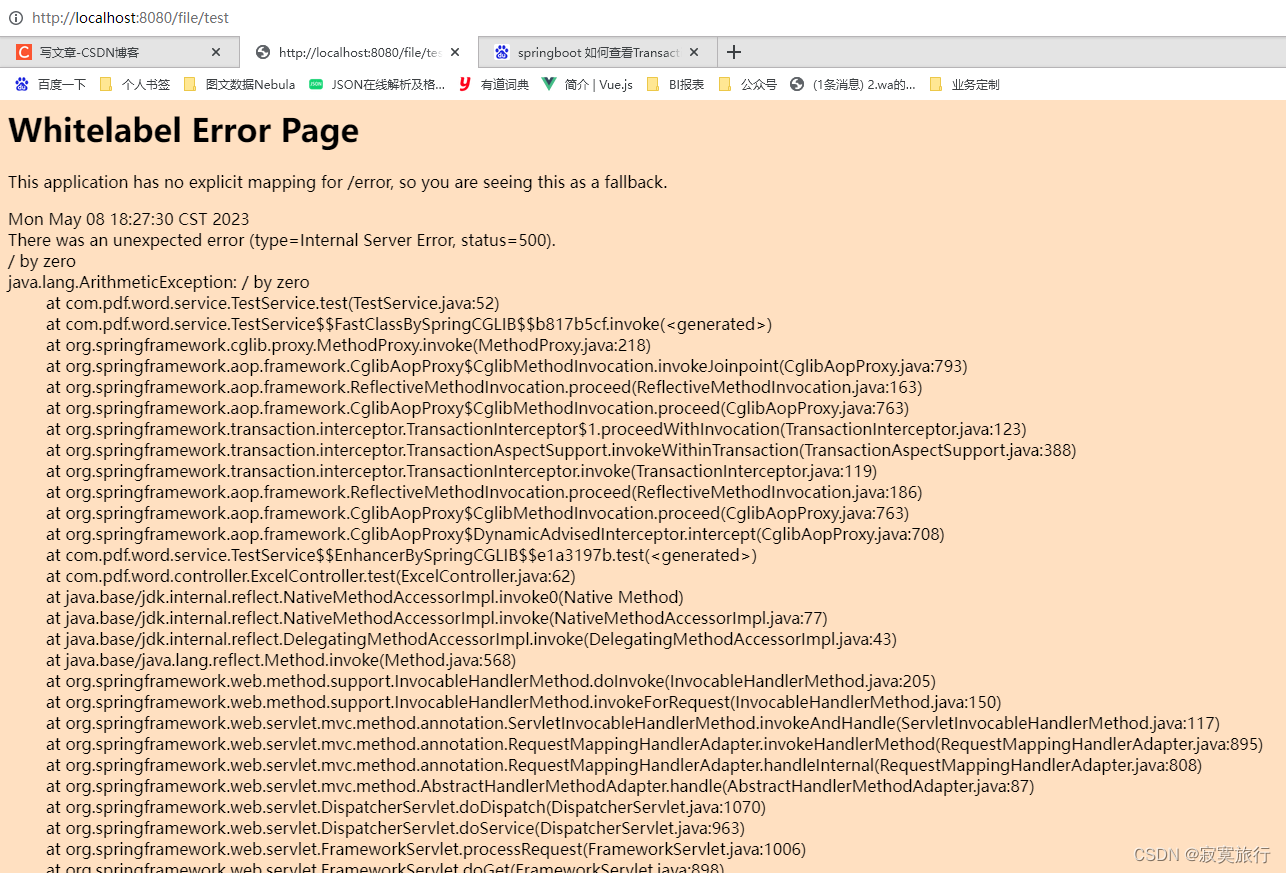Click the folder icon beside 图文数据Nebula
This screenshot has height=873, width=1286.
coord(190,85)
